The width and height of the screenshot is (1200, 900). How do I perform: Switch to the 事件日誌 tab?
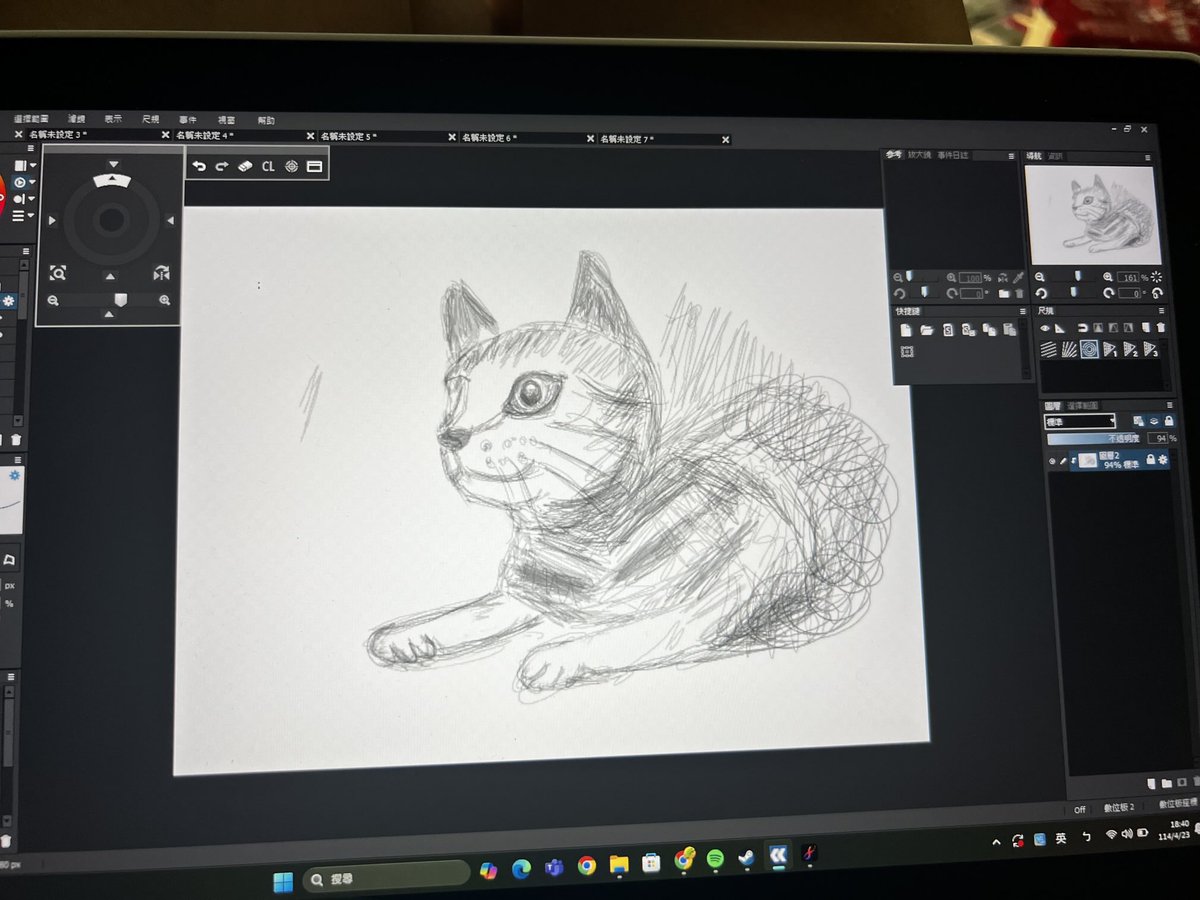click(953, 155)
